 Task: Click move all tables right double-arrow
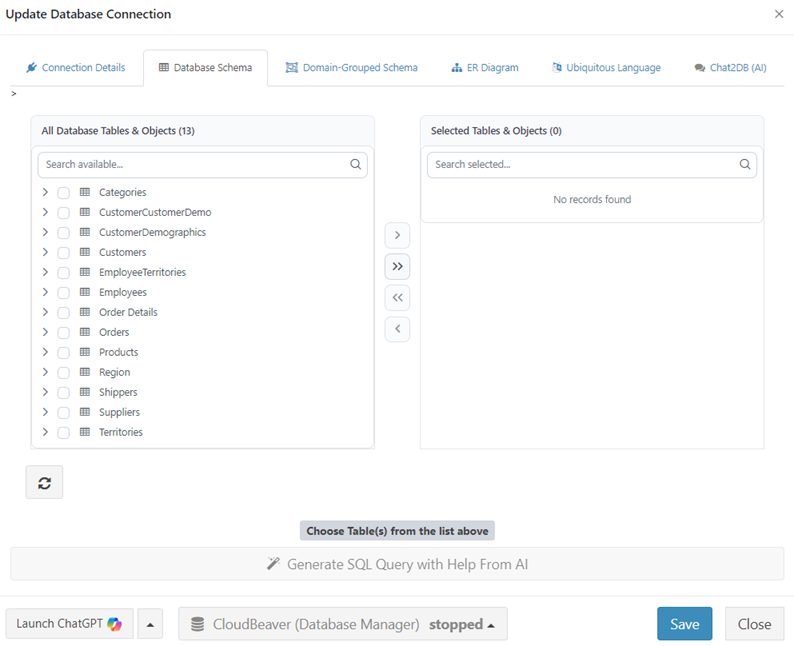(397, 266)
